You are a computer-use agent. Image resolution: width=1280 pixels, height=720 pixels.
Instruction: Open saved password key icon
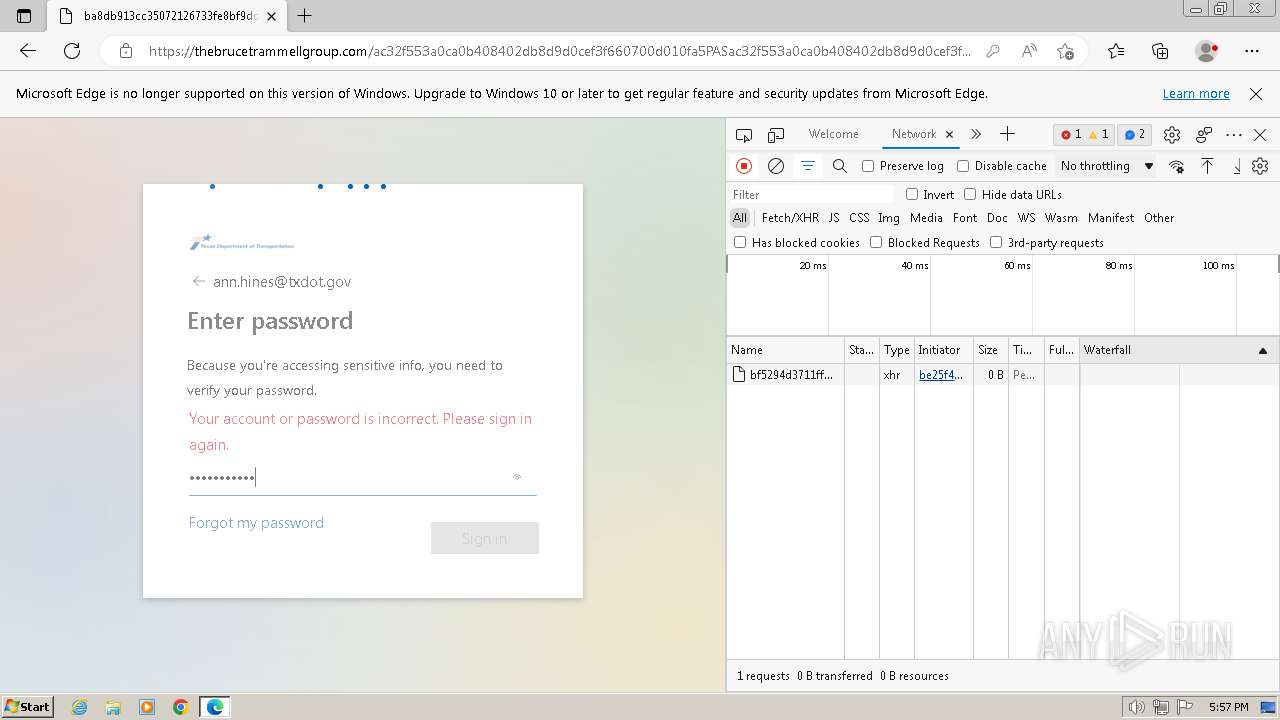pyautogui.click(x=992, y=51)
